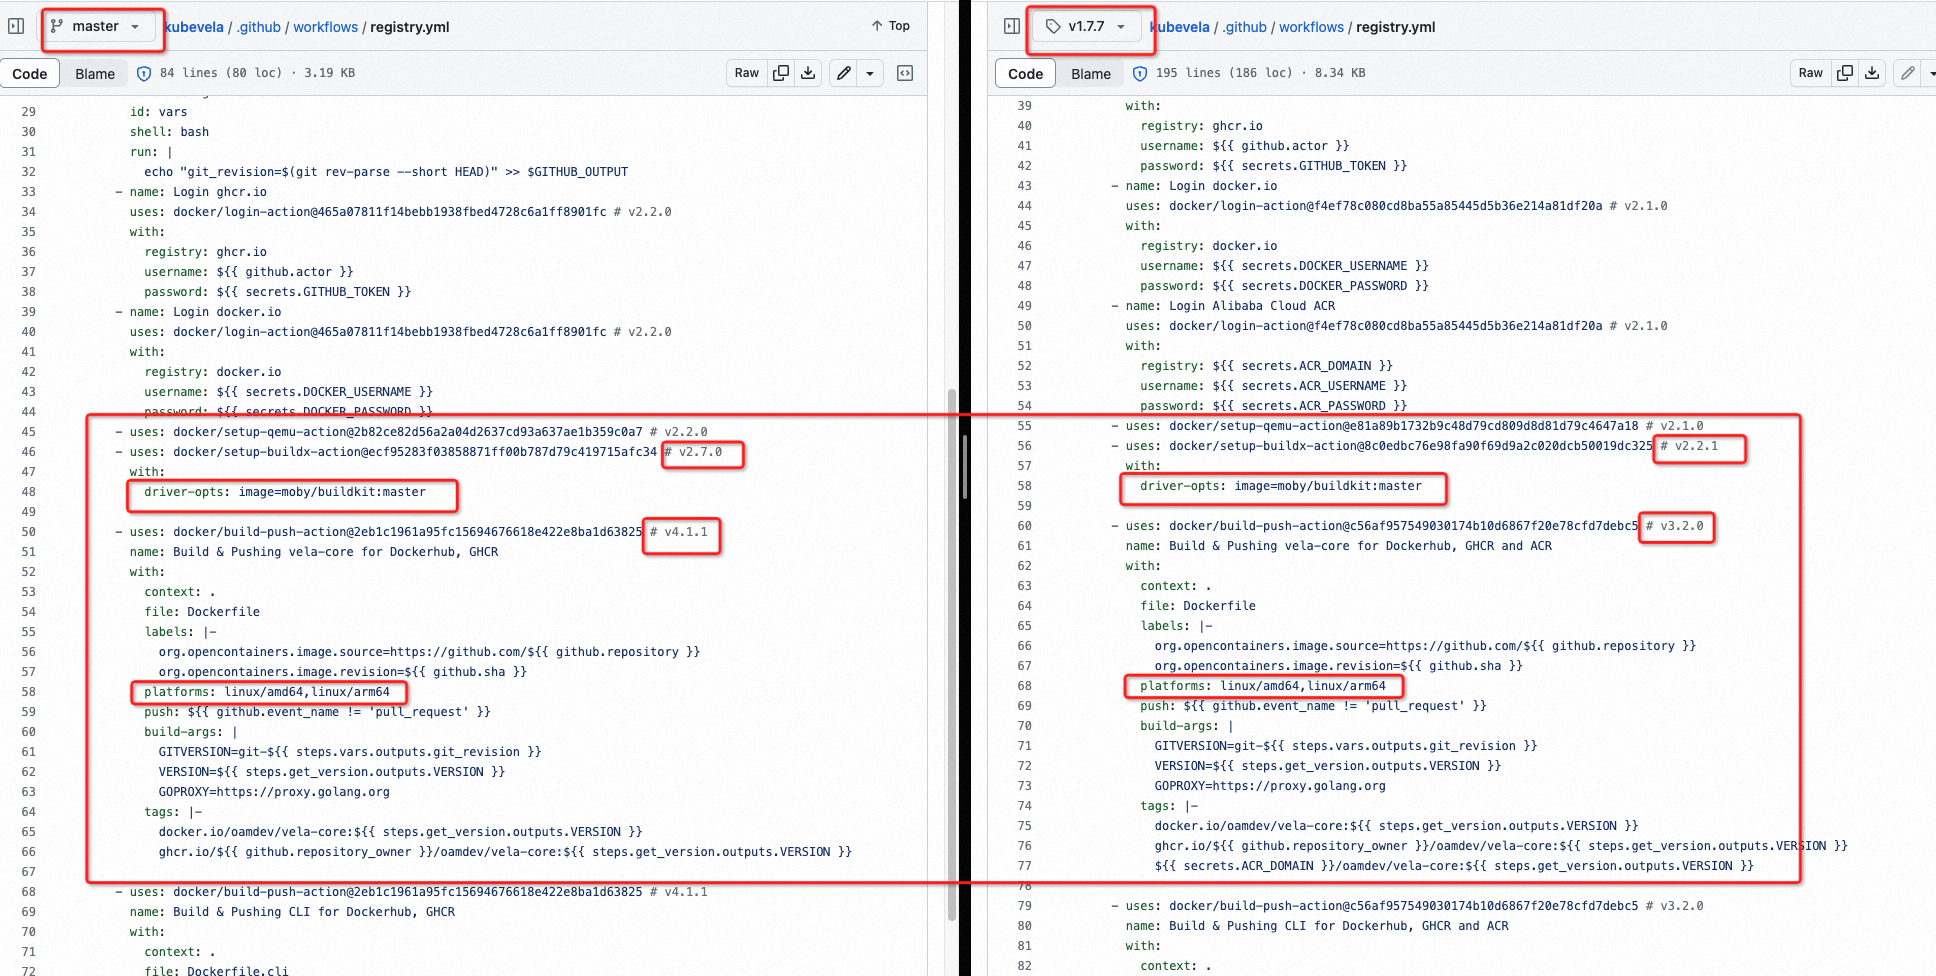Click the Raw button in the right pane
This screenshot has width=1936, height=976.
coord(1810,72)
